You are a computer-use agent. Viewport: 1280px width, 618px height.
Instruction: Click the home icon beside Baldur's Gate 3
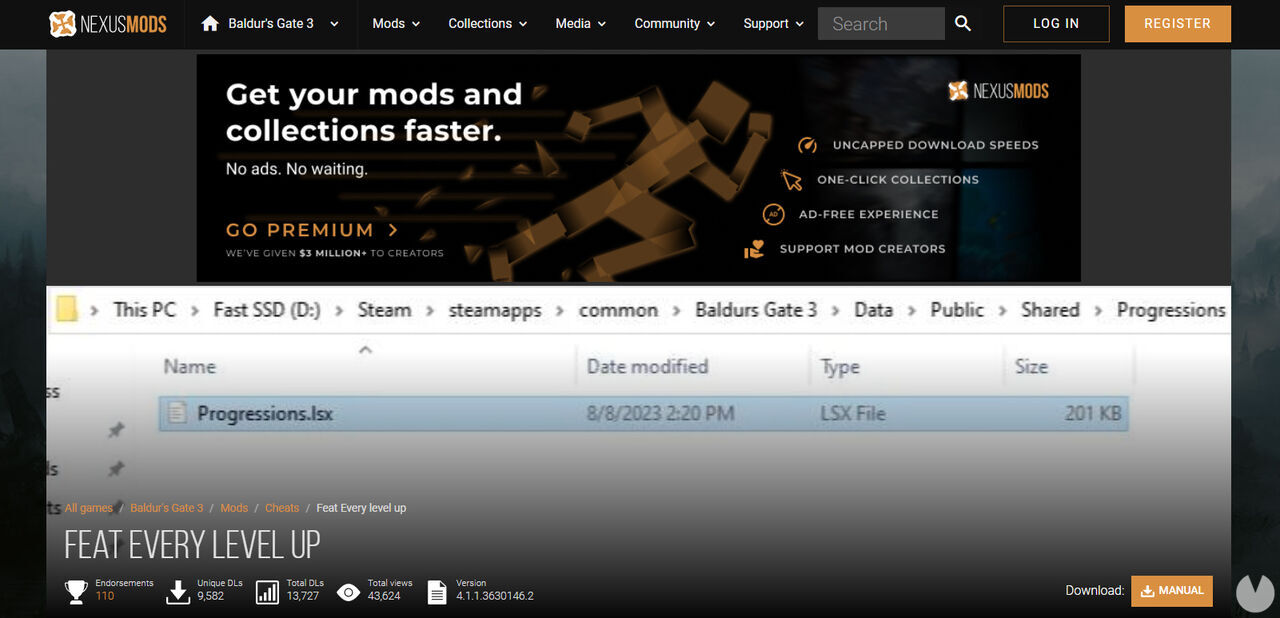click(x=210, y=24)
